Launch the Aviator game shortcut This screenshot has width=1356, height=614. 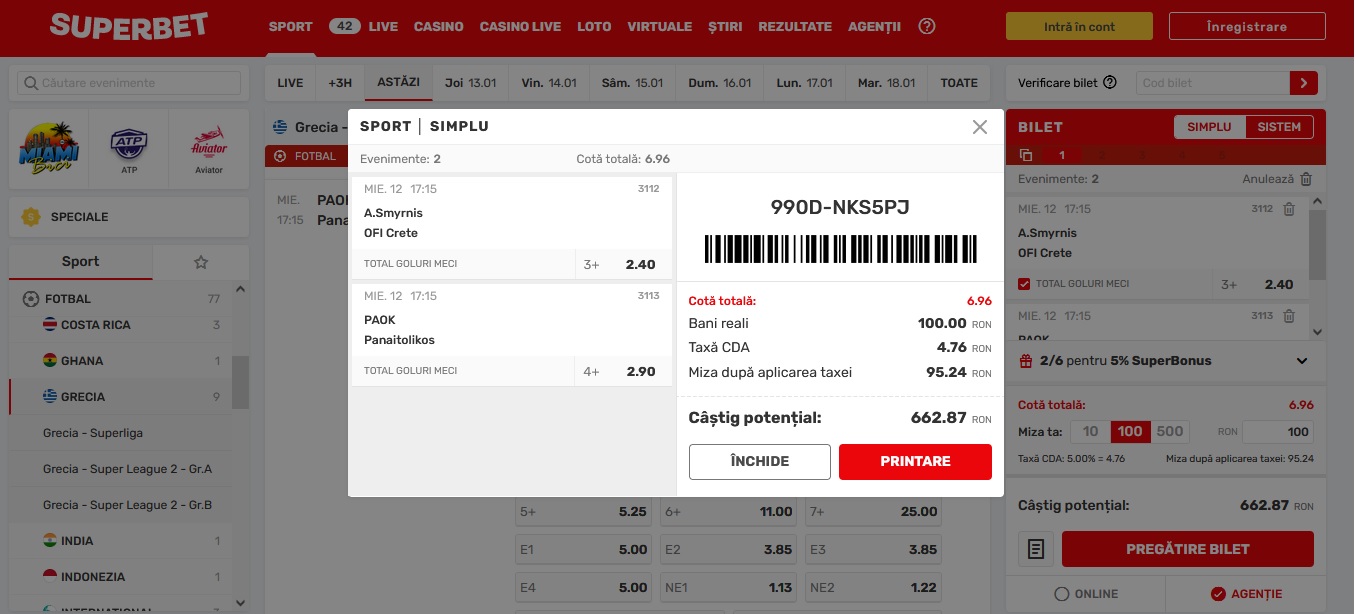tap(209, 149)
